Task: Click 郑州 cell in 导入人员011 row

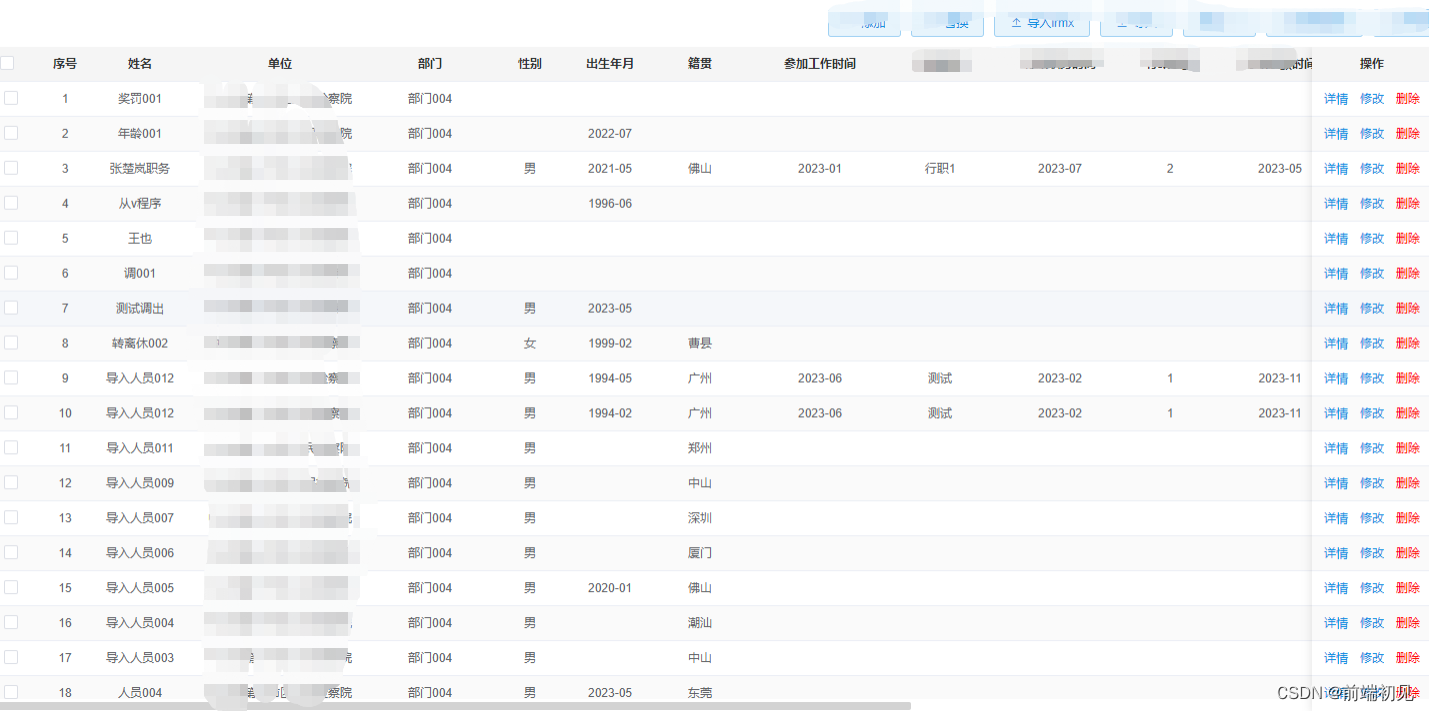Action: [x=700, y=449]
